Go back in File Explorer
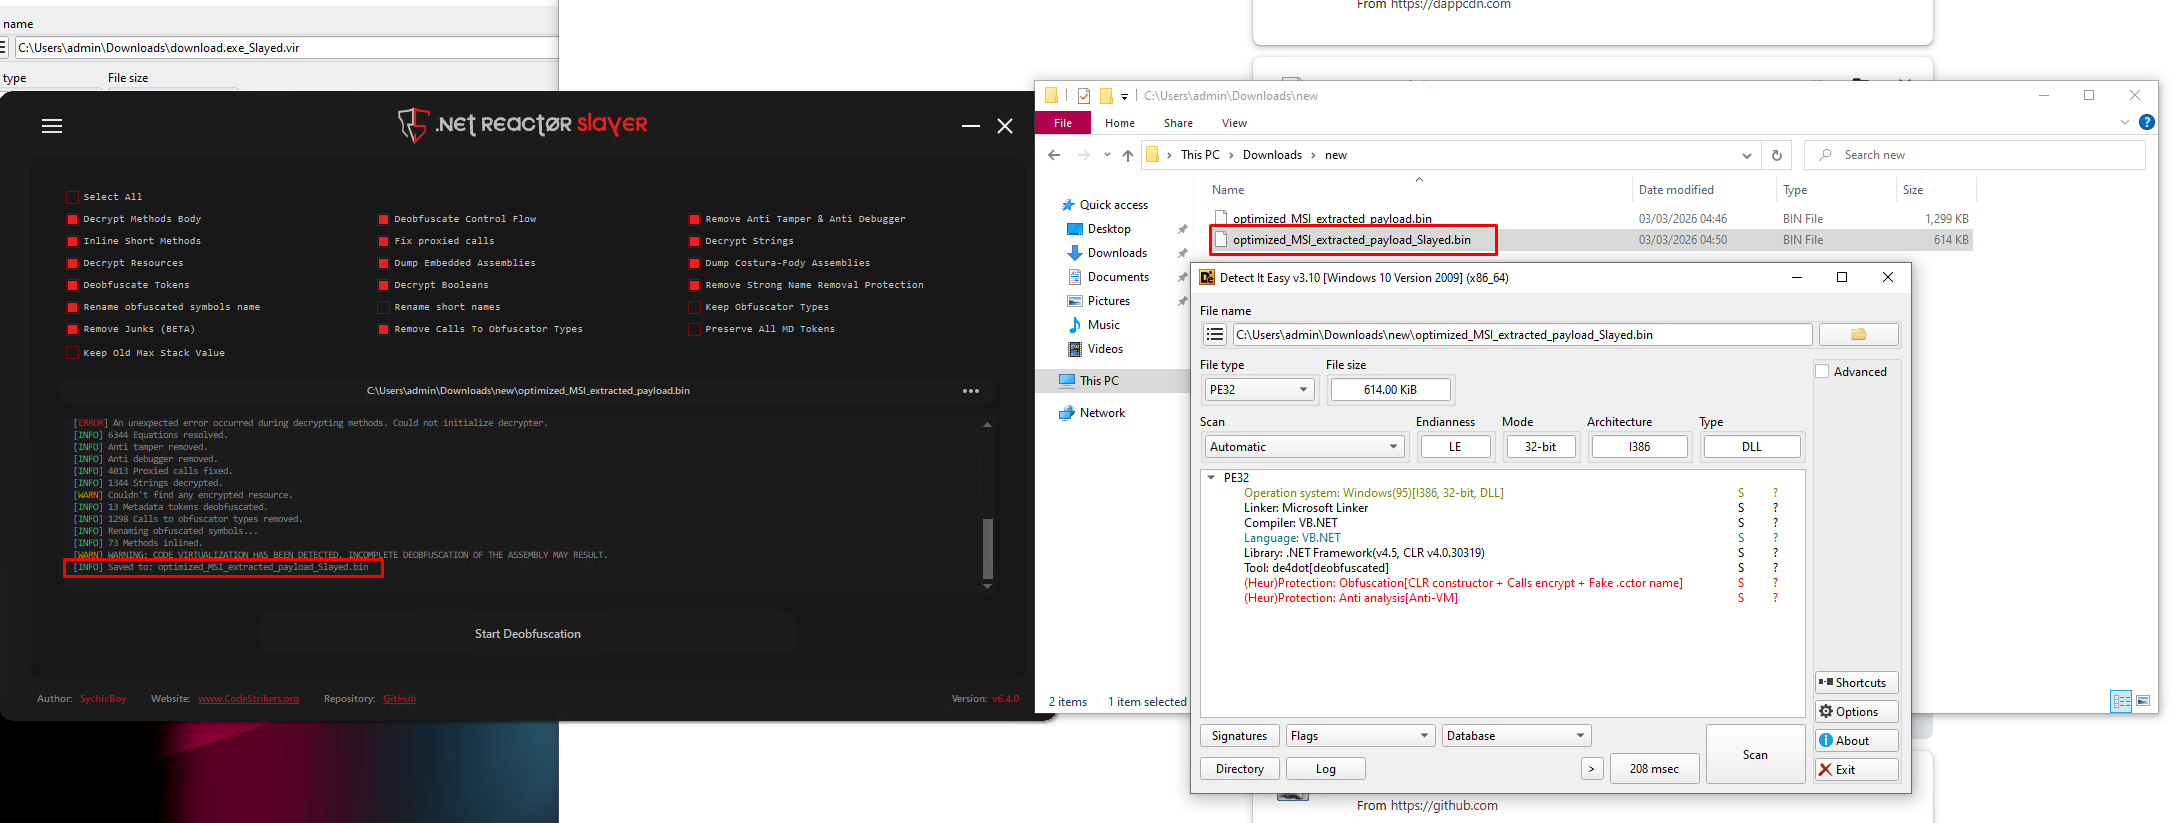 [x=1054, y=155]
